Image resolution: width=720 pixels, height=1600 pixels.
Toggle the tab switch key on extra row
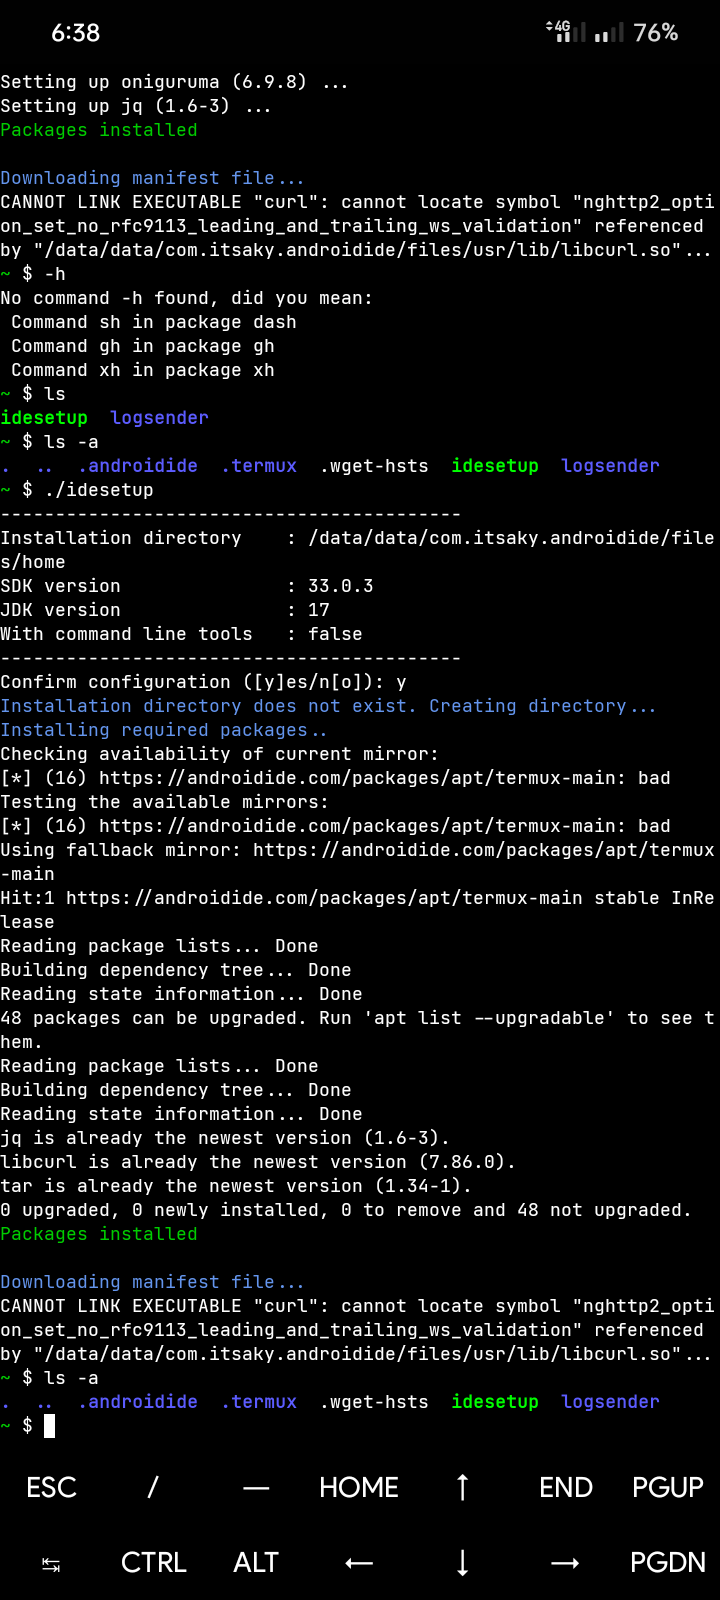coord(50,1562)
